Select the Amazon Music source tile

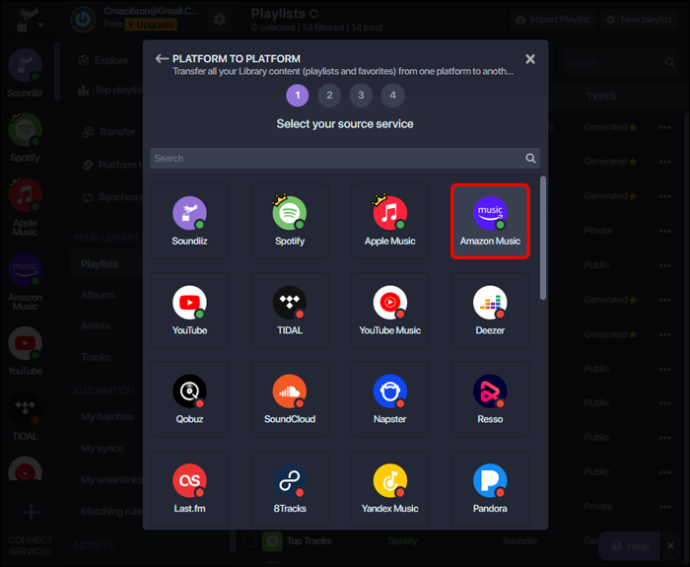pos(490,221)
